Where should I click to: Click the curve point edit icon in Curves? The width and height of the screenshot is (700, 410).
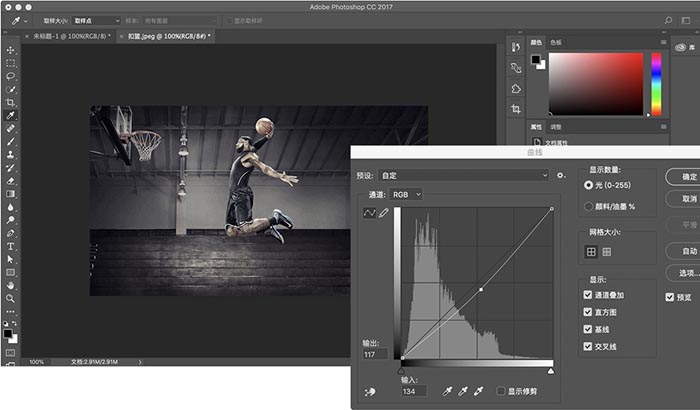click(368, 214)
